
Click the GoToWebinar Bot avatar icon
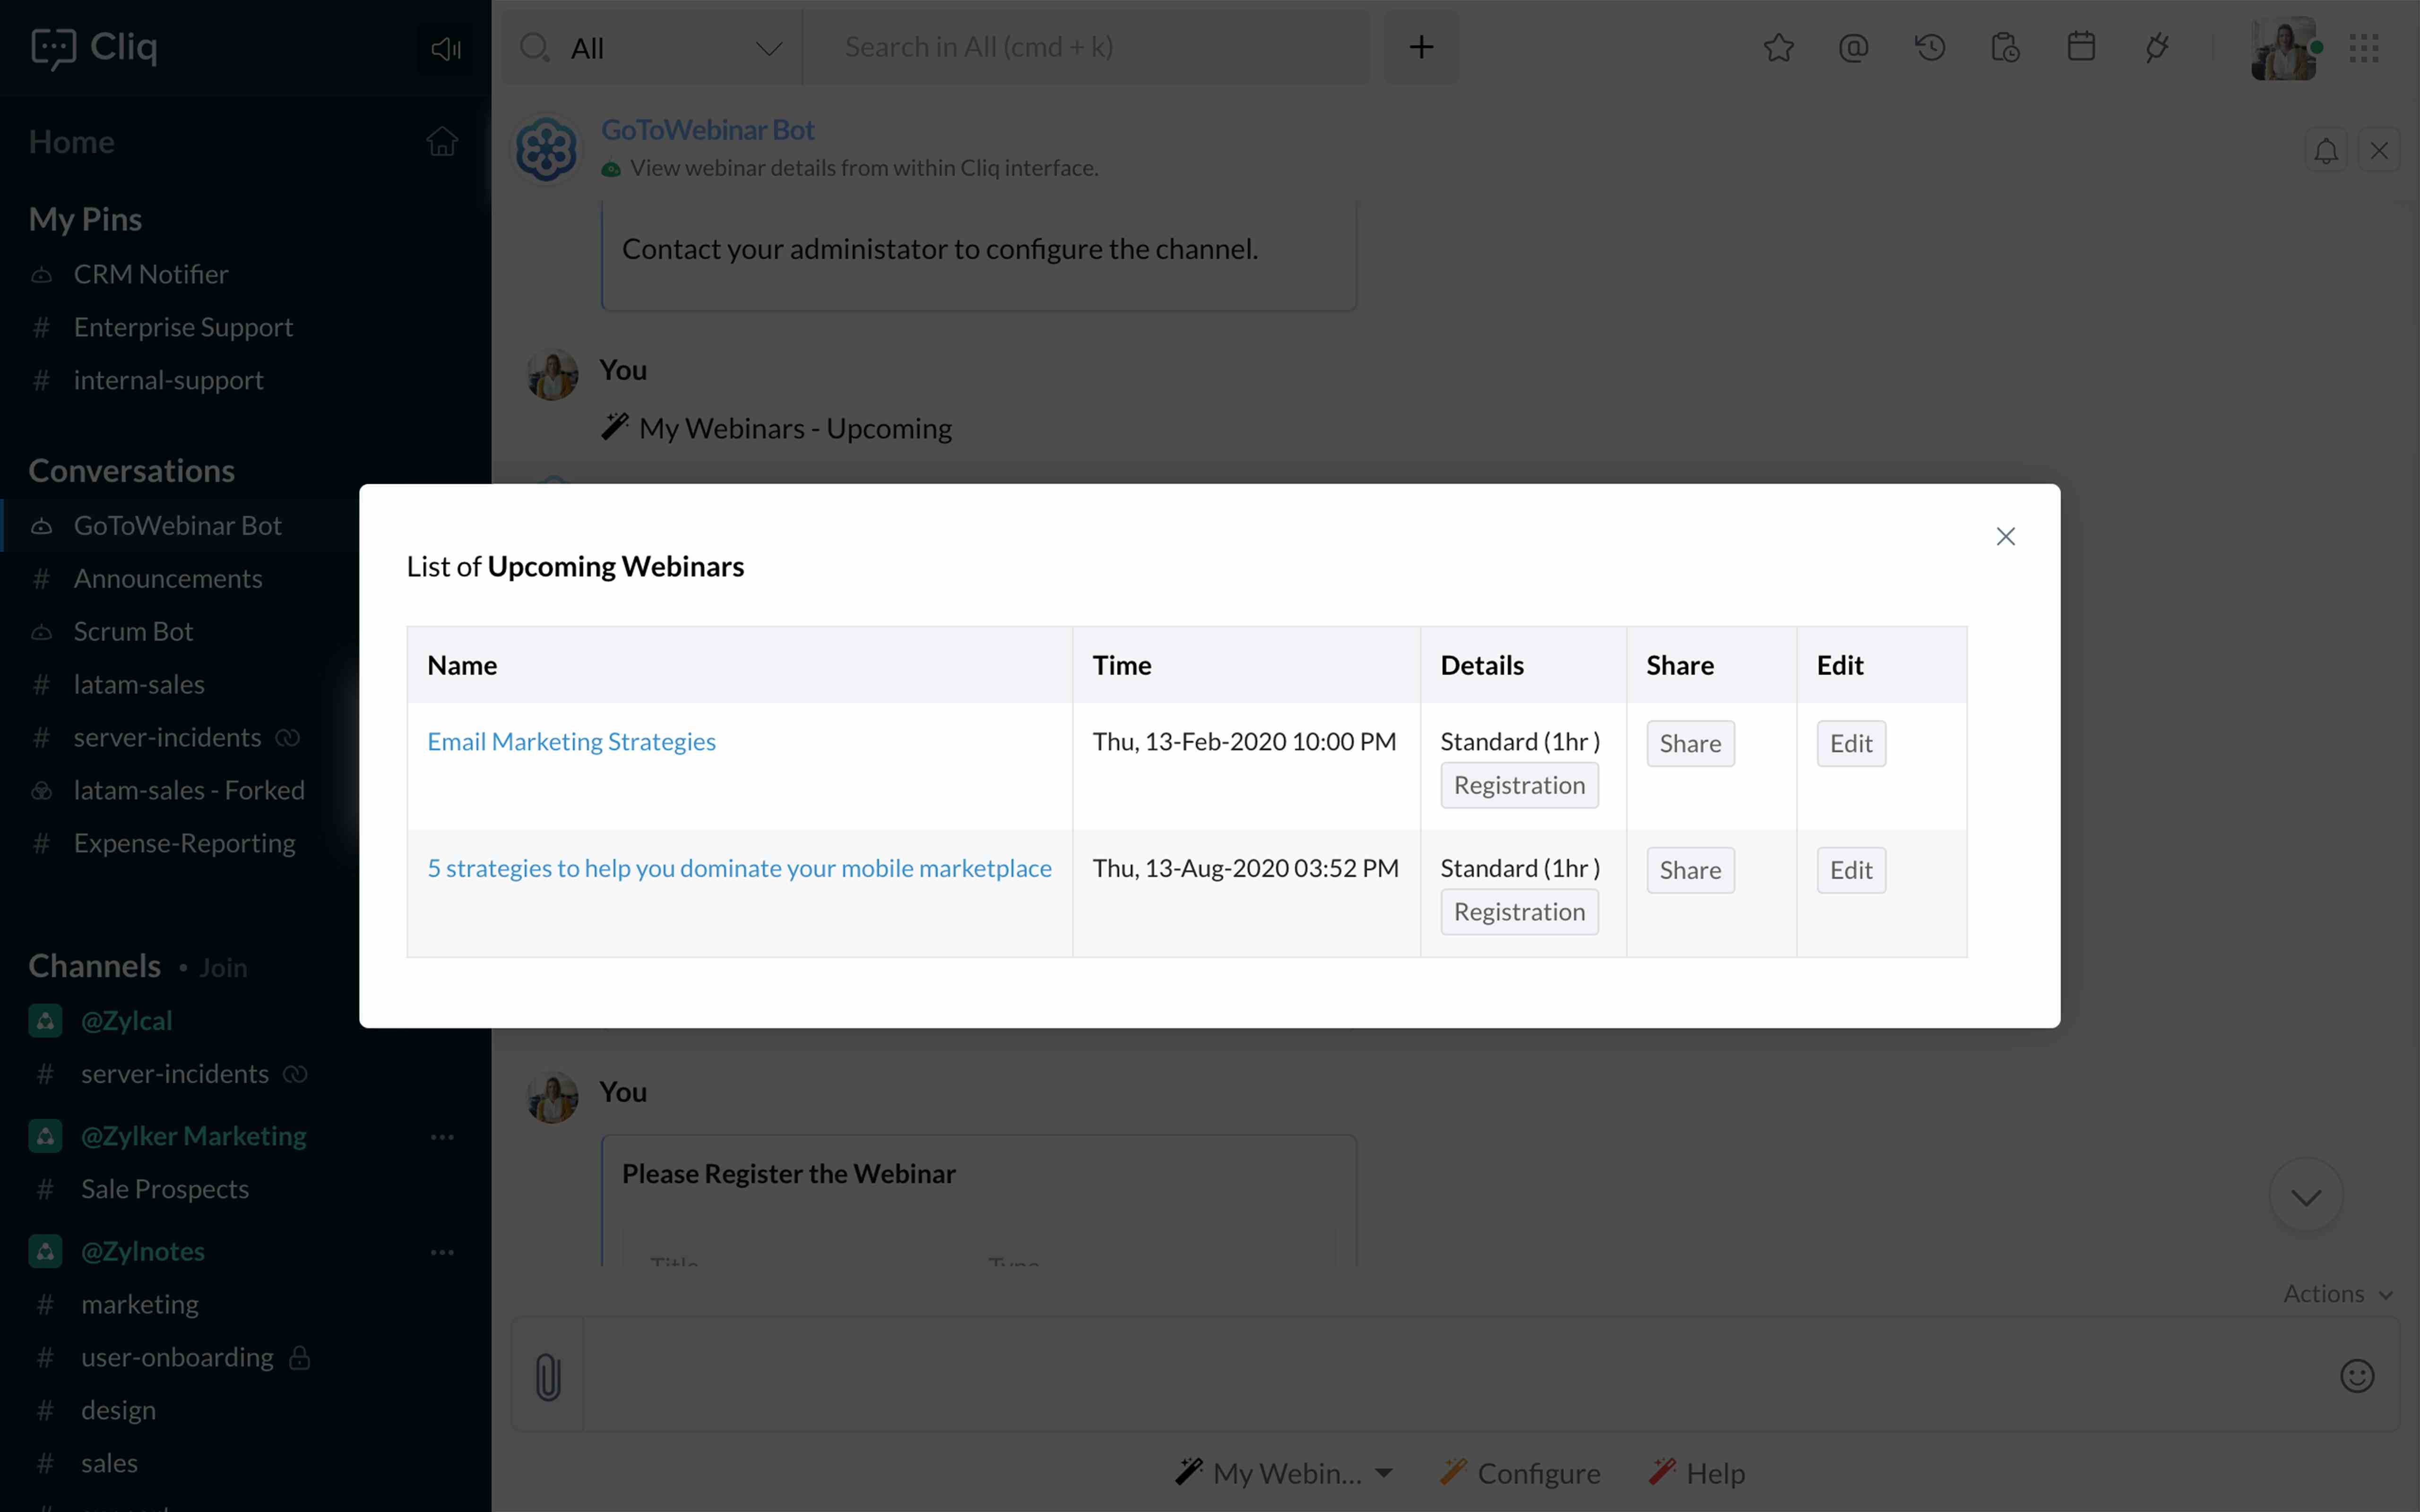pyautogui.click(x=546, y=150)
